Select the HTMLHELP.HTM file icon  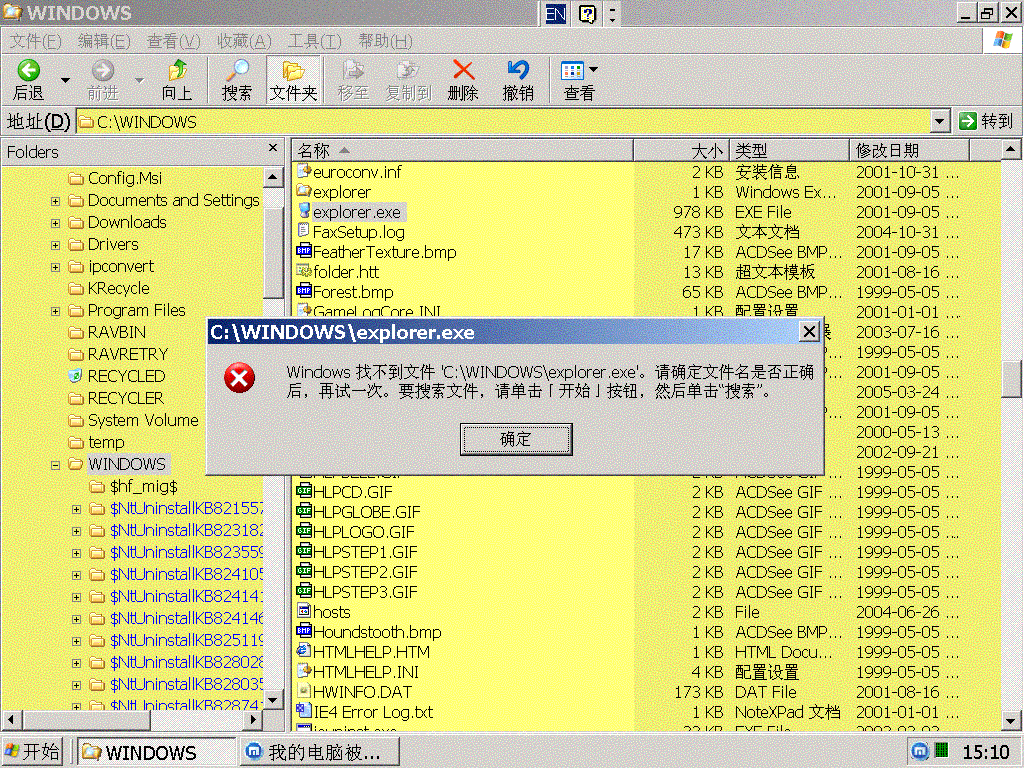(304, 651)
